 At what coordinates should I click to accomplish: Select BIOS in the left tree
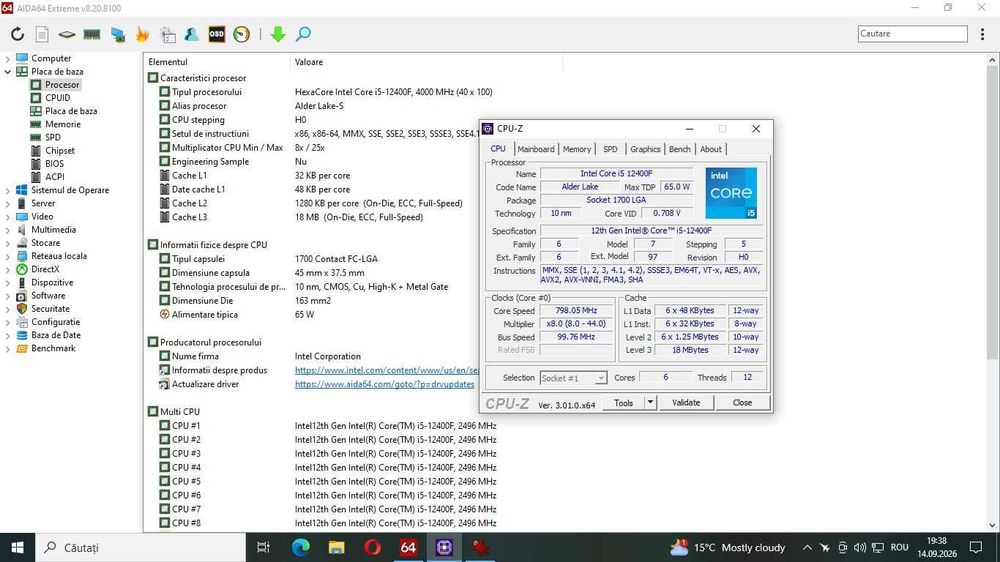click(x=54, y=163)
